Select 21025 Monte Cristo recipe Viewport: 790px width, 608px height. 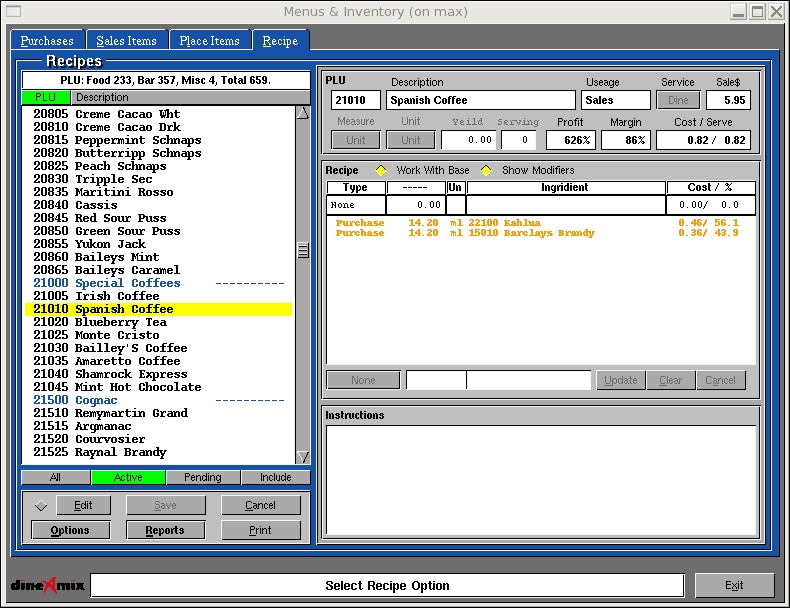click(x=158, y=335)
